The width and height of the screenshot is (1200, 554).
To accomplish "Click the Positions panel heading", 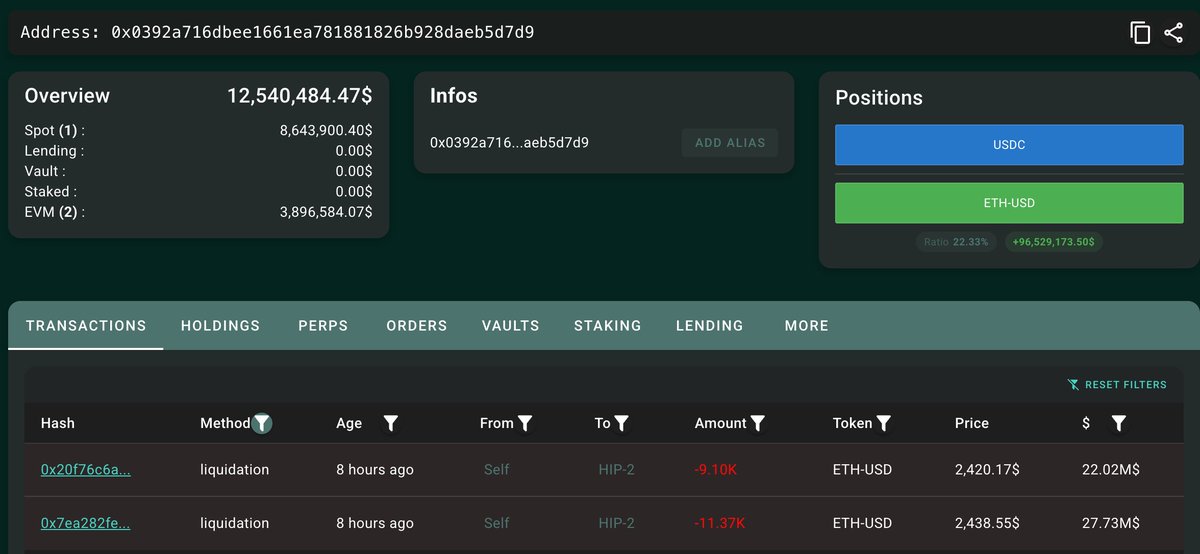I will 879,98.
